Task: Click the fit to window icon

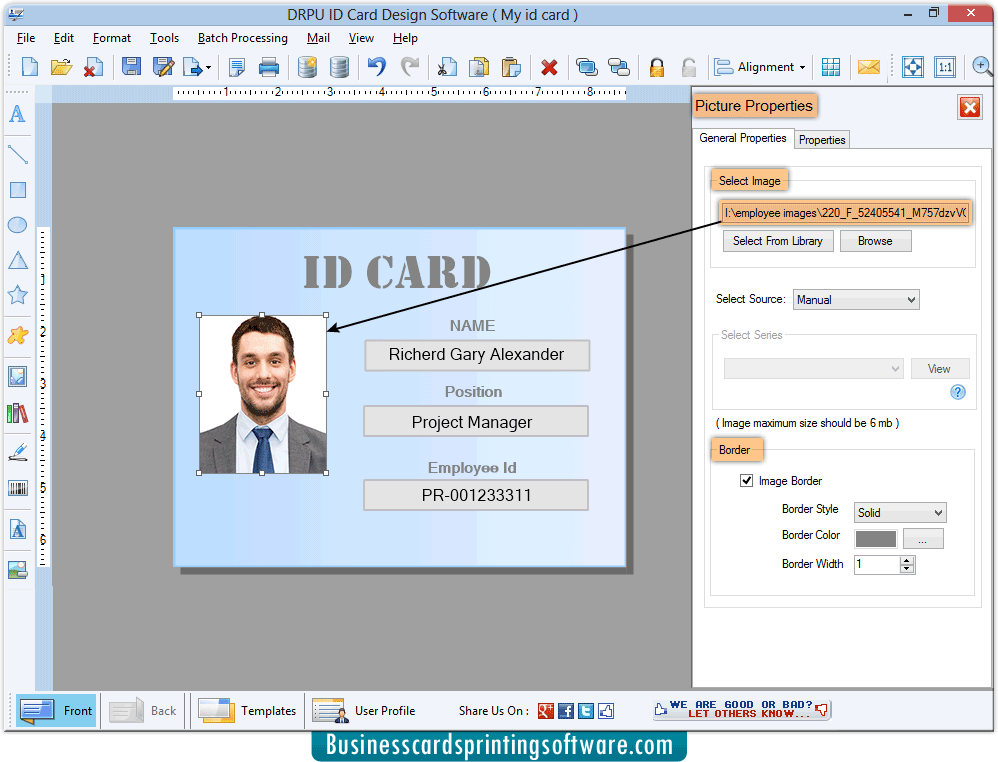Action: pyautogui.click(x=913, y=67)
